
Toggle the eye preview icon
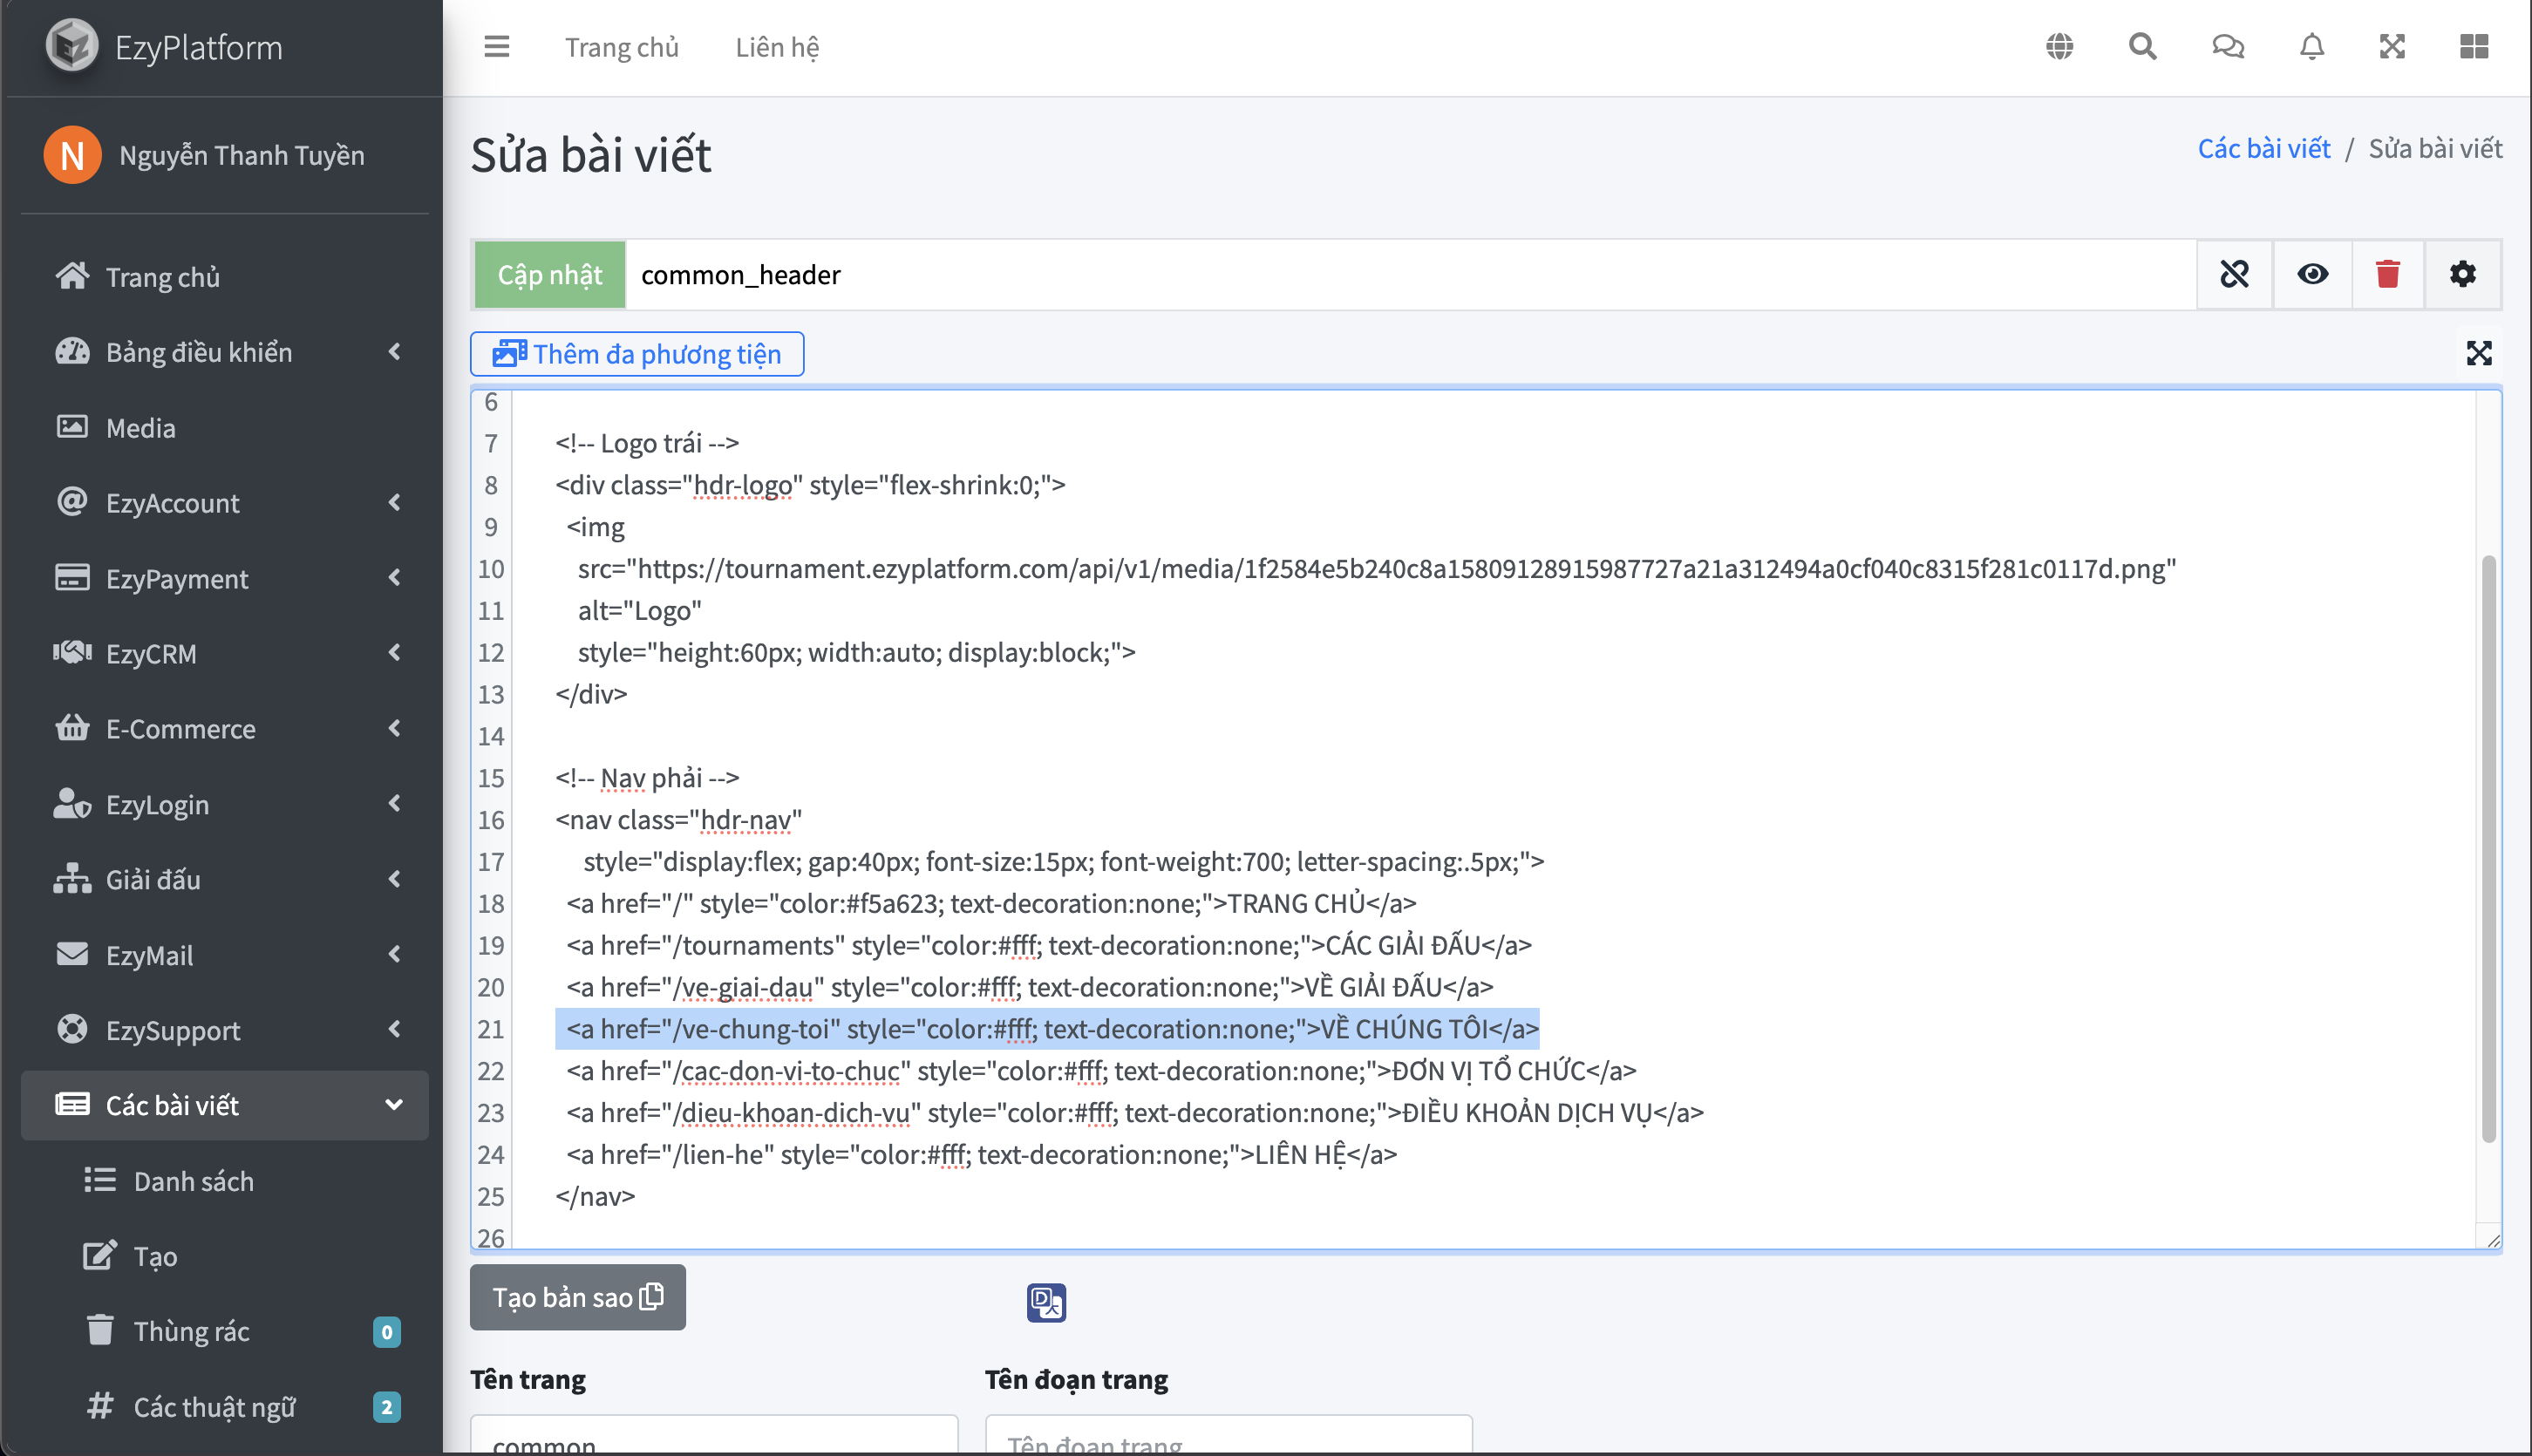(2312, 274)
